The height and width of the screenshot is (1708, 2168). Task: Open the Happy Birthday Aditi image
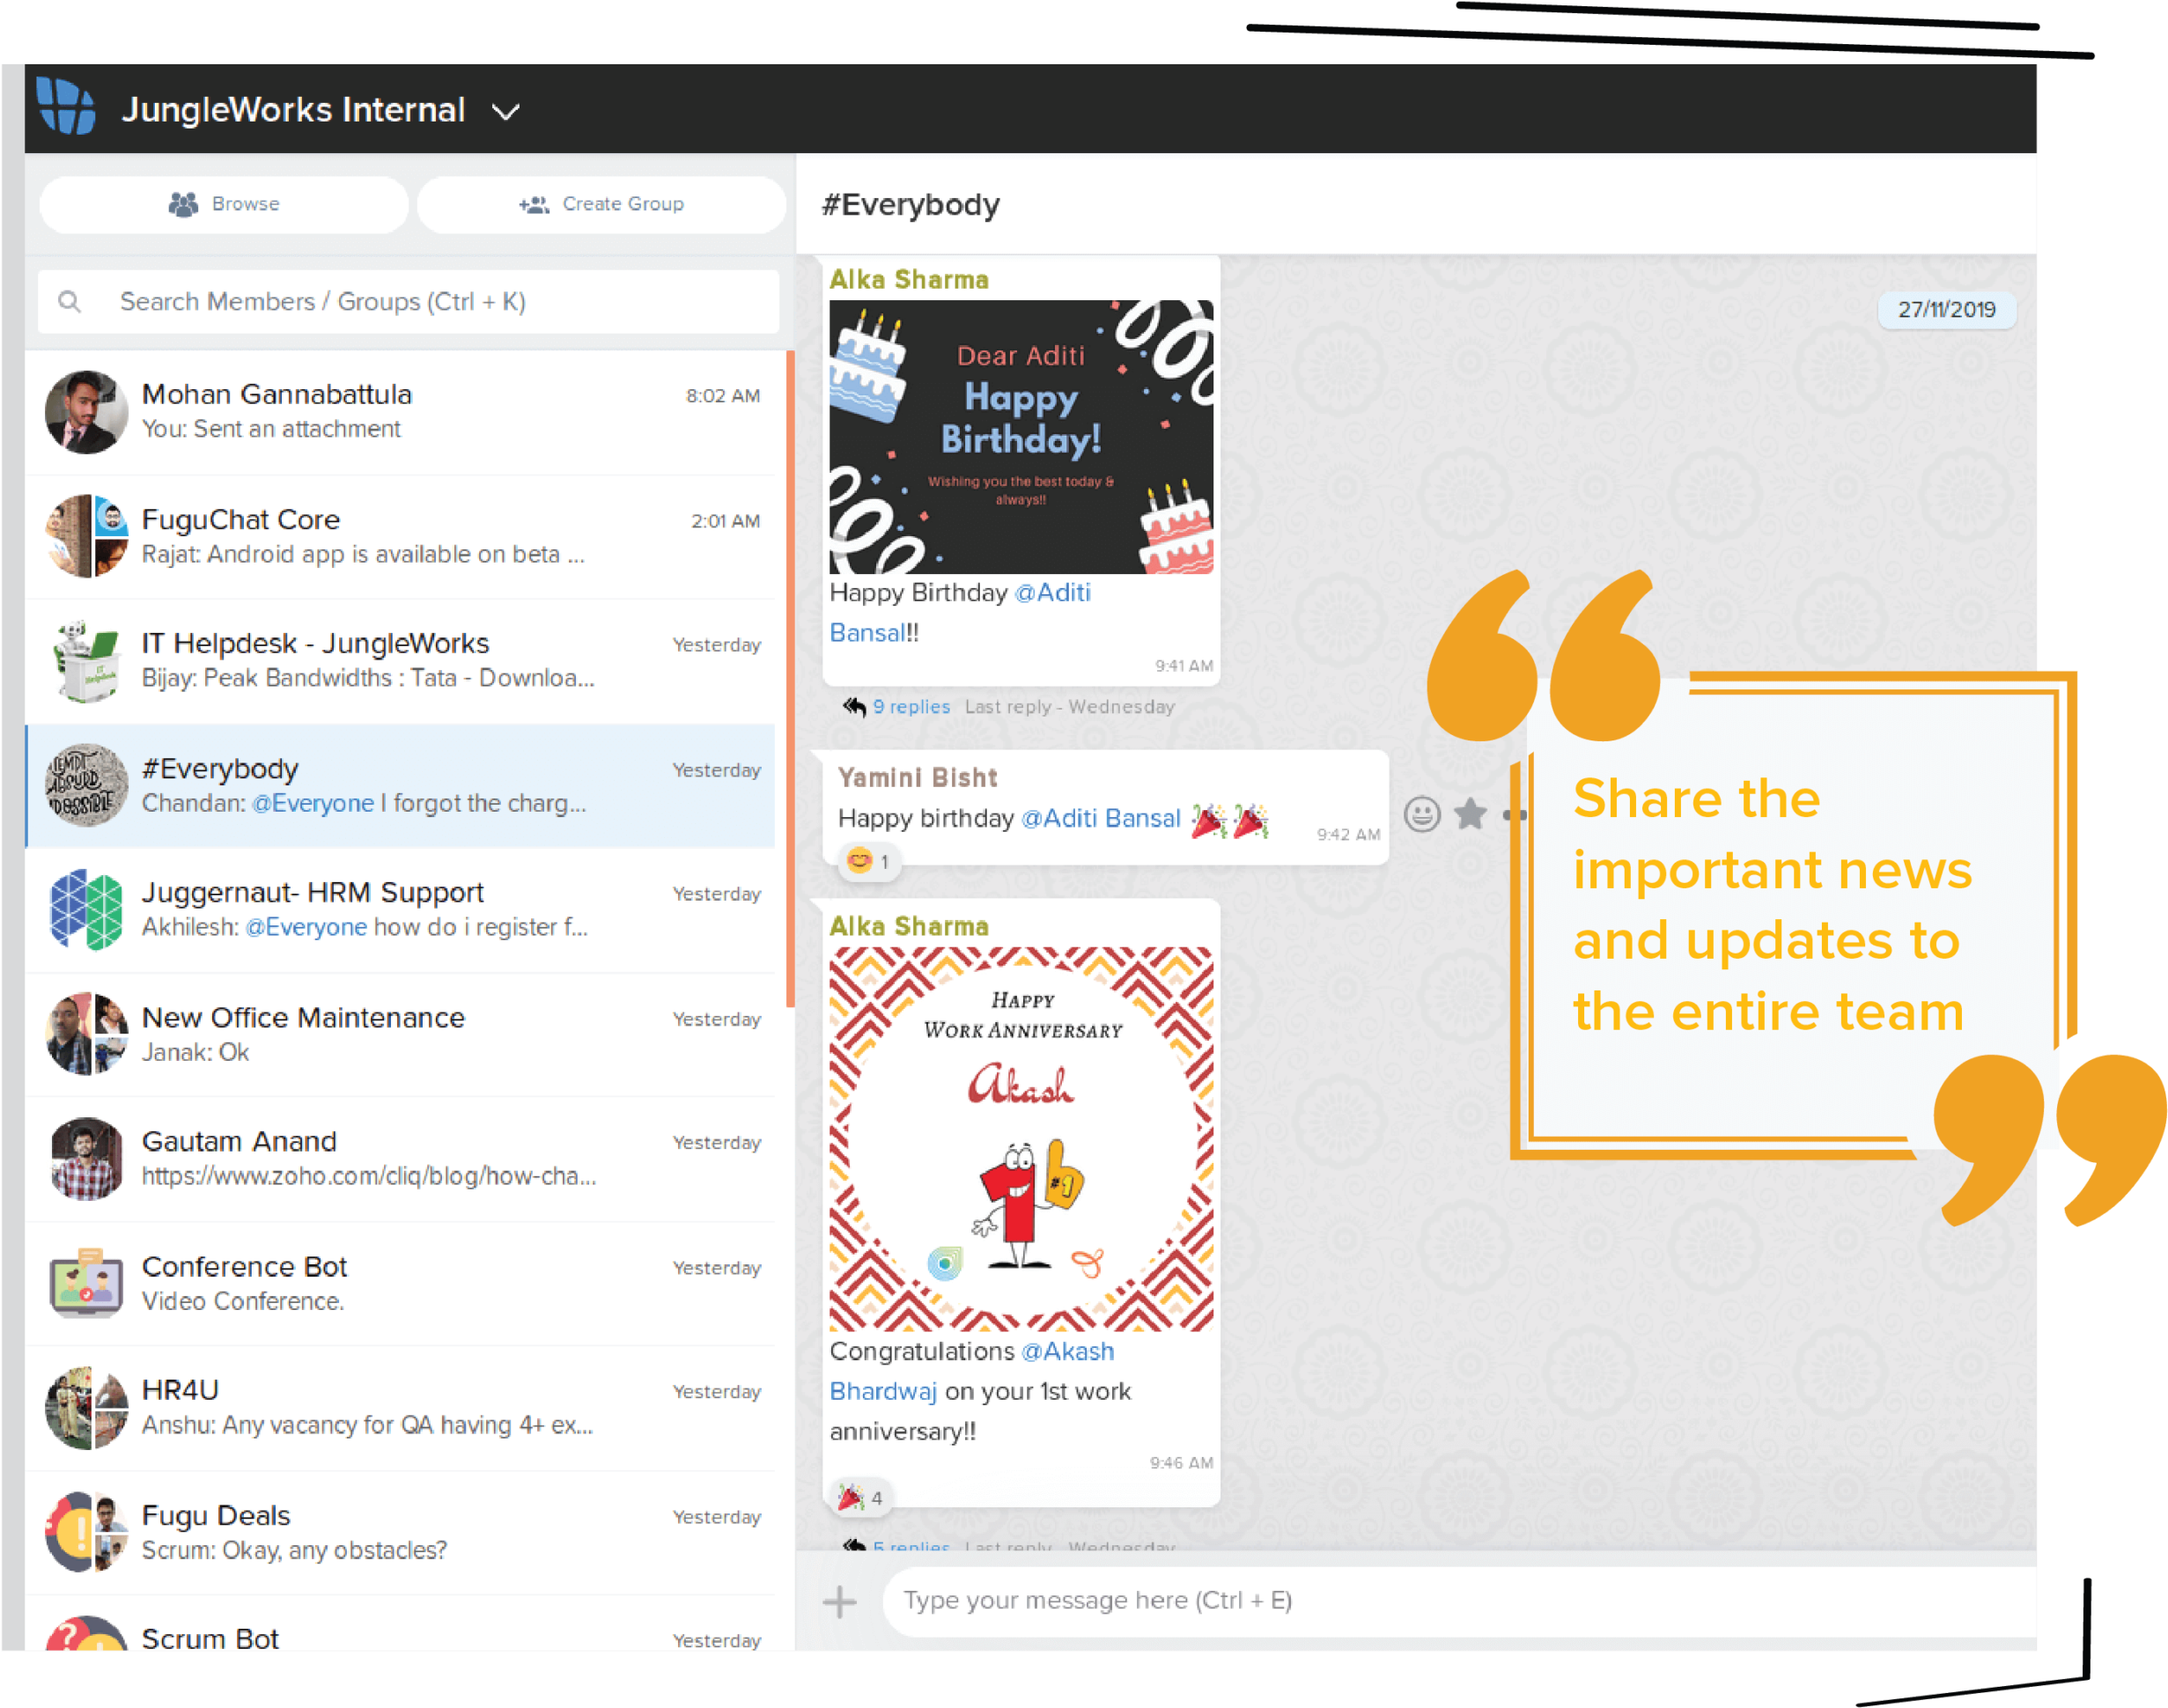click(1021, 437)
